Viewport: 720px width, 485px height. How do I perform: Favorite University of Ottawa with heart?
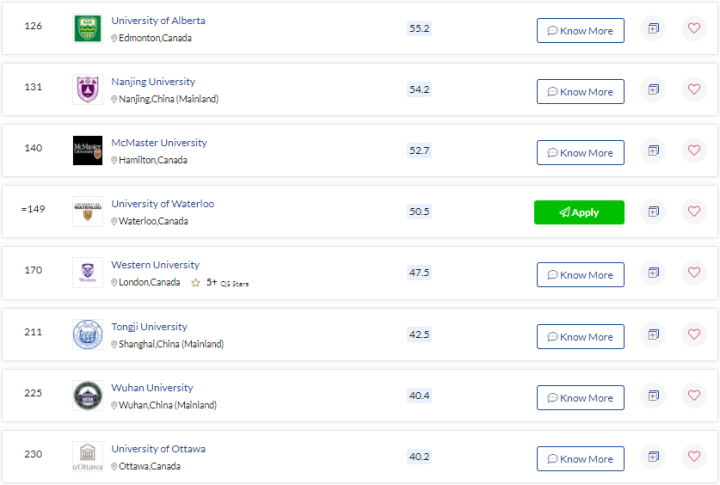click(x=693, y=457)
